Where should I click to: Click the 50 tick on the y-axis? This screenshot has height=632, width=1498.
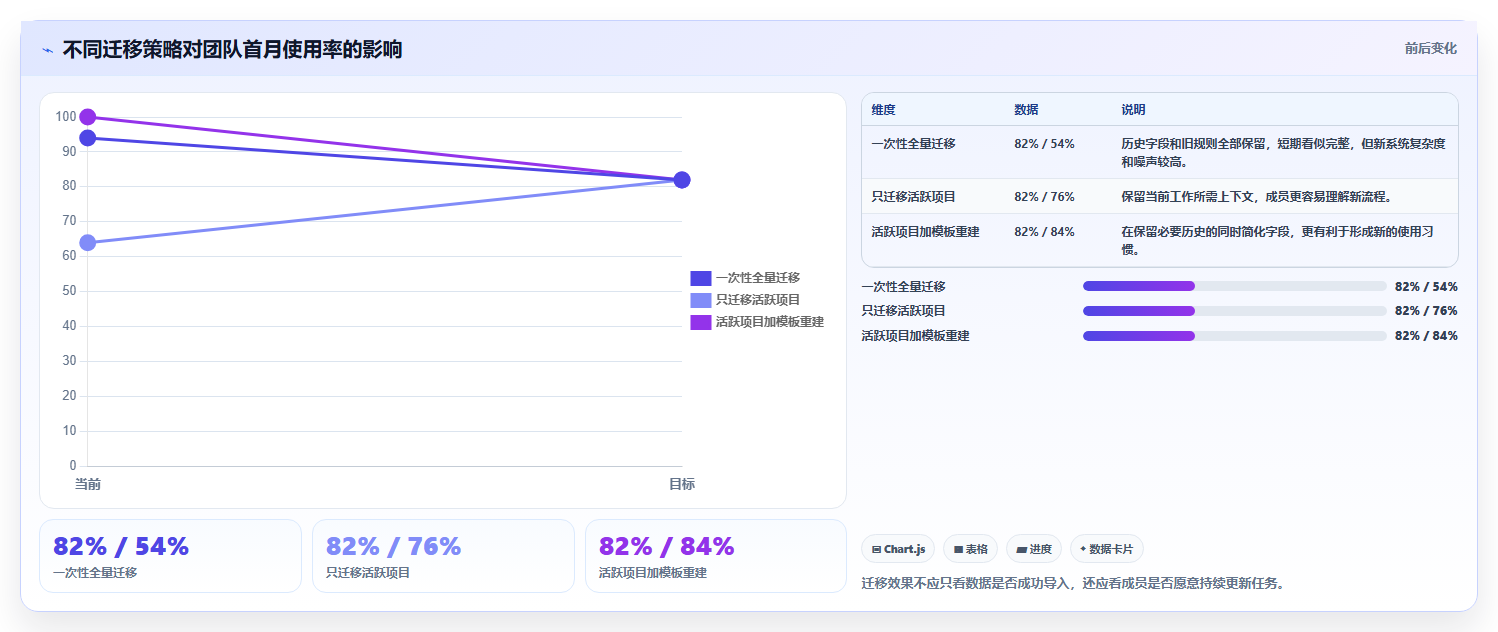(69, 291)
